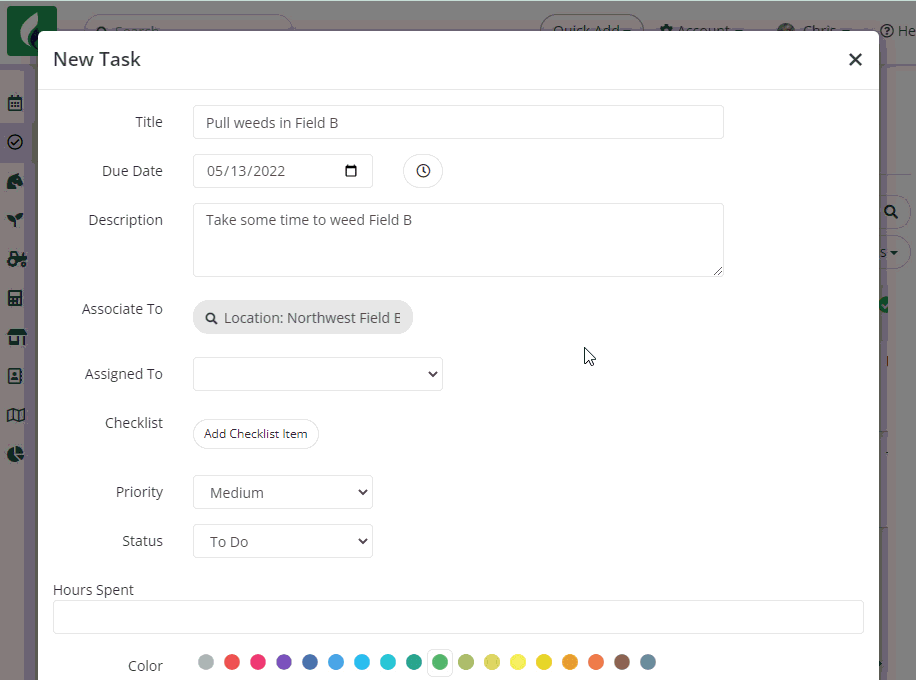Select the brown color swatch
The width and height of the screenshot is (916, 680).
tap(622, 662)
